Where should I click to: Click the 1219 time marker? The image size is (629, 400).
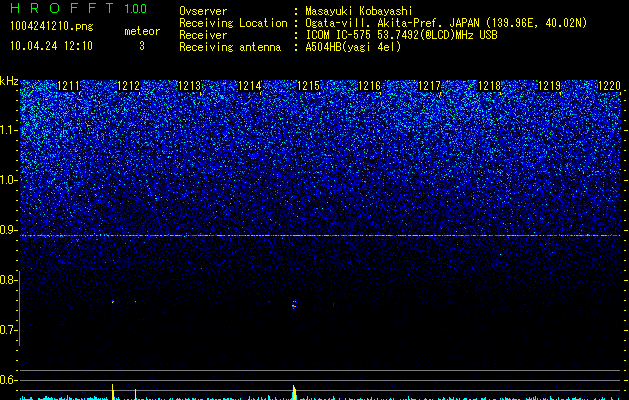coord(549,86)
